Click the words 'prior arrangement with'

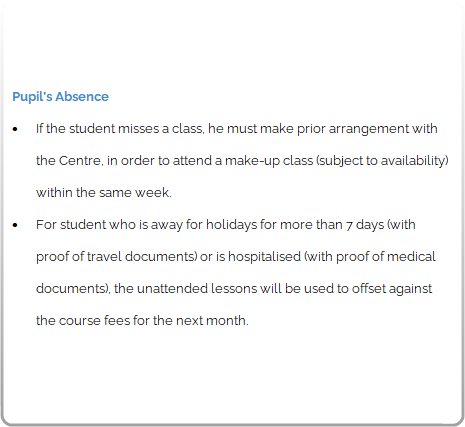[367, 129]
